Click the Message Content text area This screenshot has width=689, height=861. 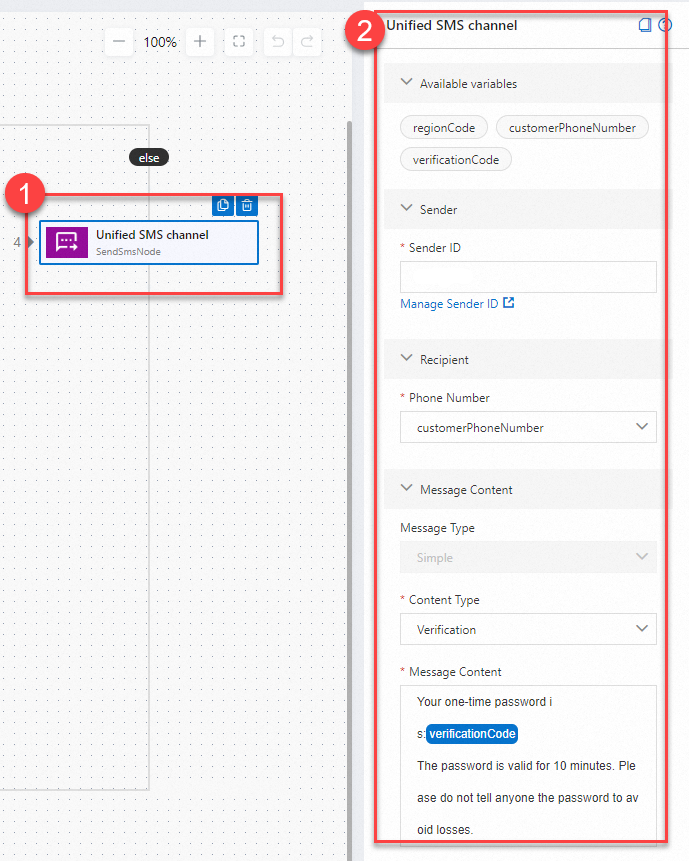(x=528, y=766)
